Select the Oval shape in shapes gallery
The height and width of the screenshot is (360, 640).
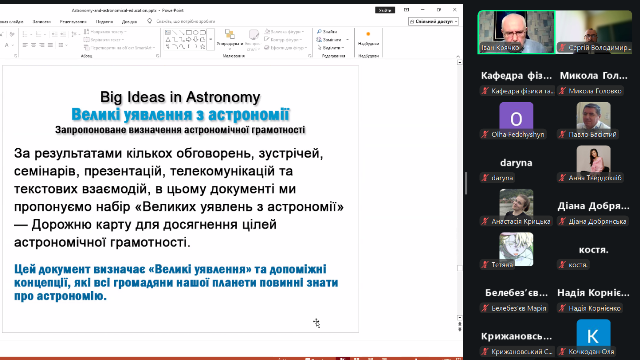[196, 32]
